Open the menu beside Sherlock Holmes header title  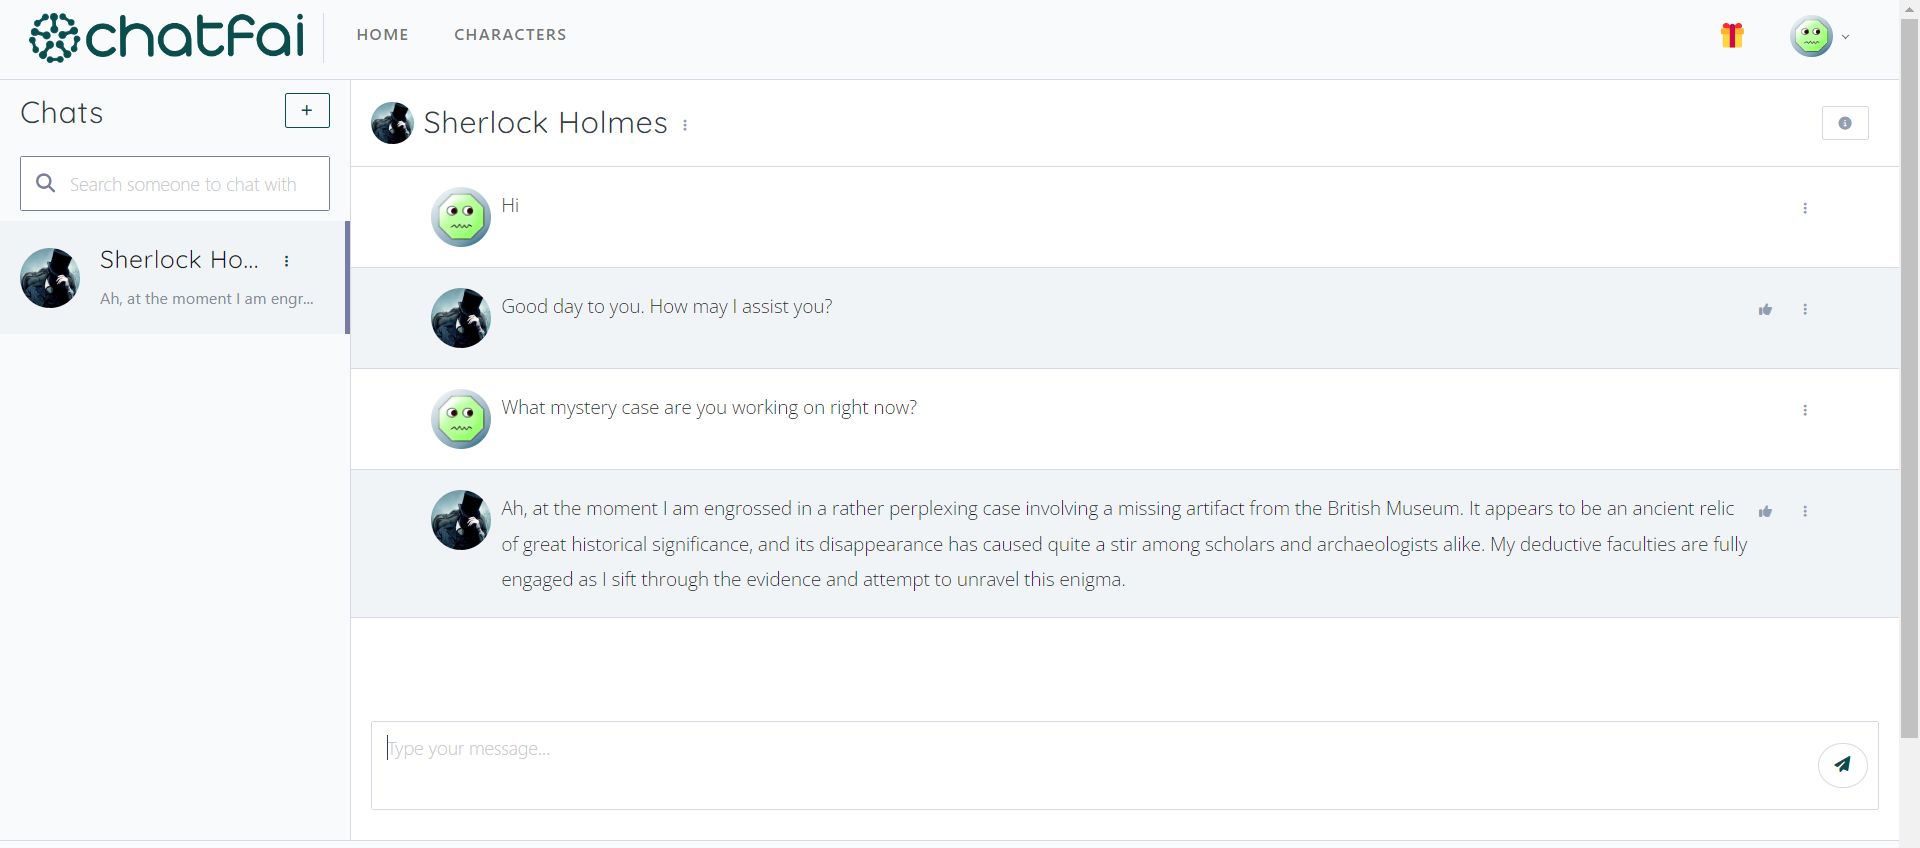pos(685,125)
